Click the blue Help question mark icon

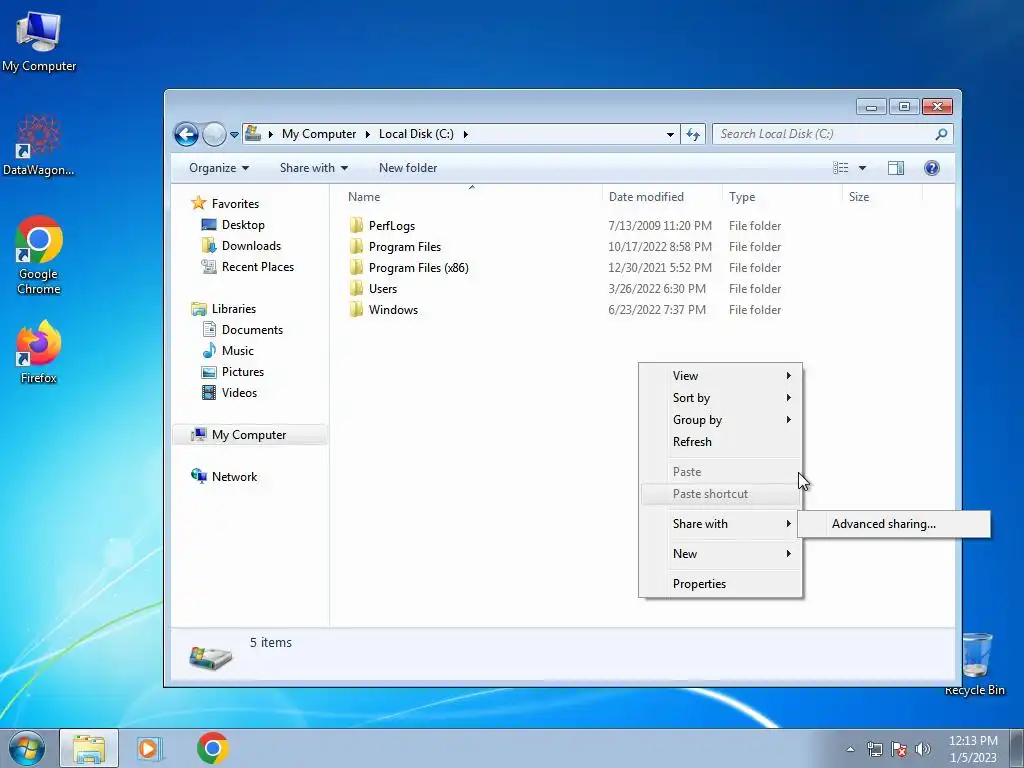tap(932, 168)
